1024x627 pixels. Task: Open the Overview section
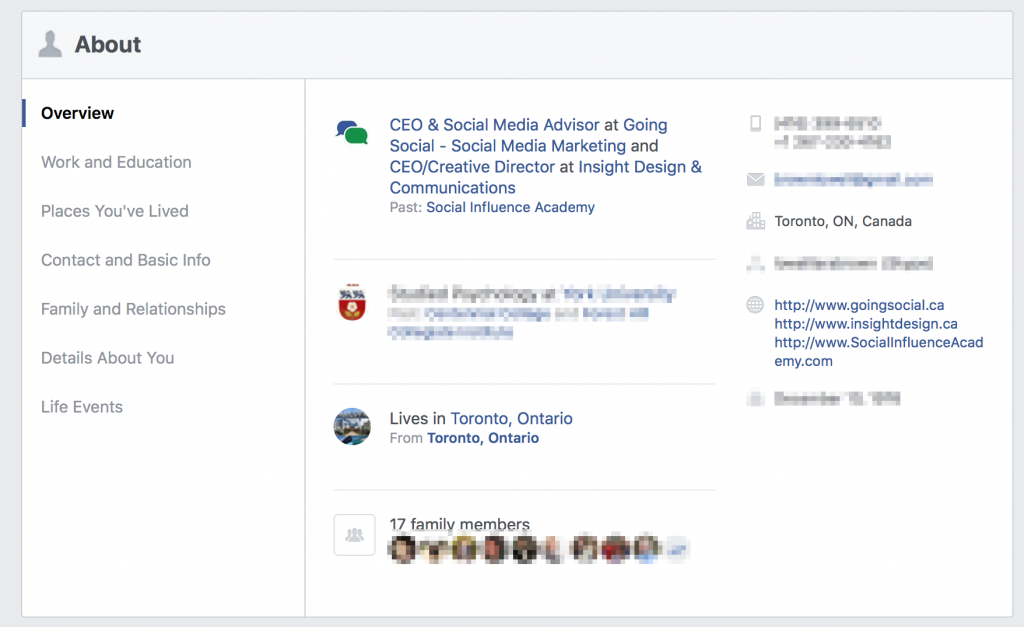click(77, 113)
